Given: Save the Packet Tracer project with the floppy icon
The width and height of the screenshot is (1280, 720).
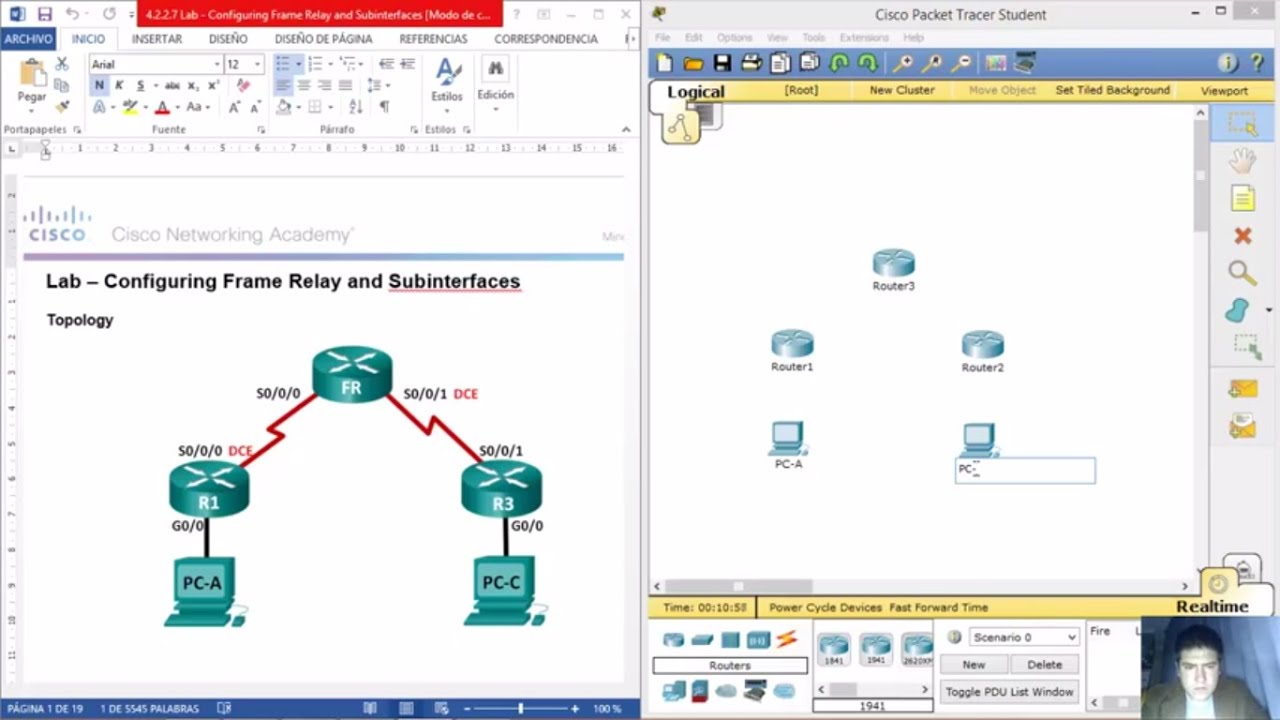Looking at the screenshot, I should click(722, 63).
